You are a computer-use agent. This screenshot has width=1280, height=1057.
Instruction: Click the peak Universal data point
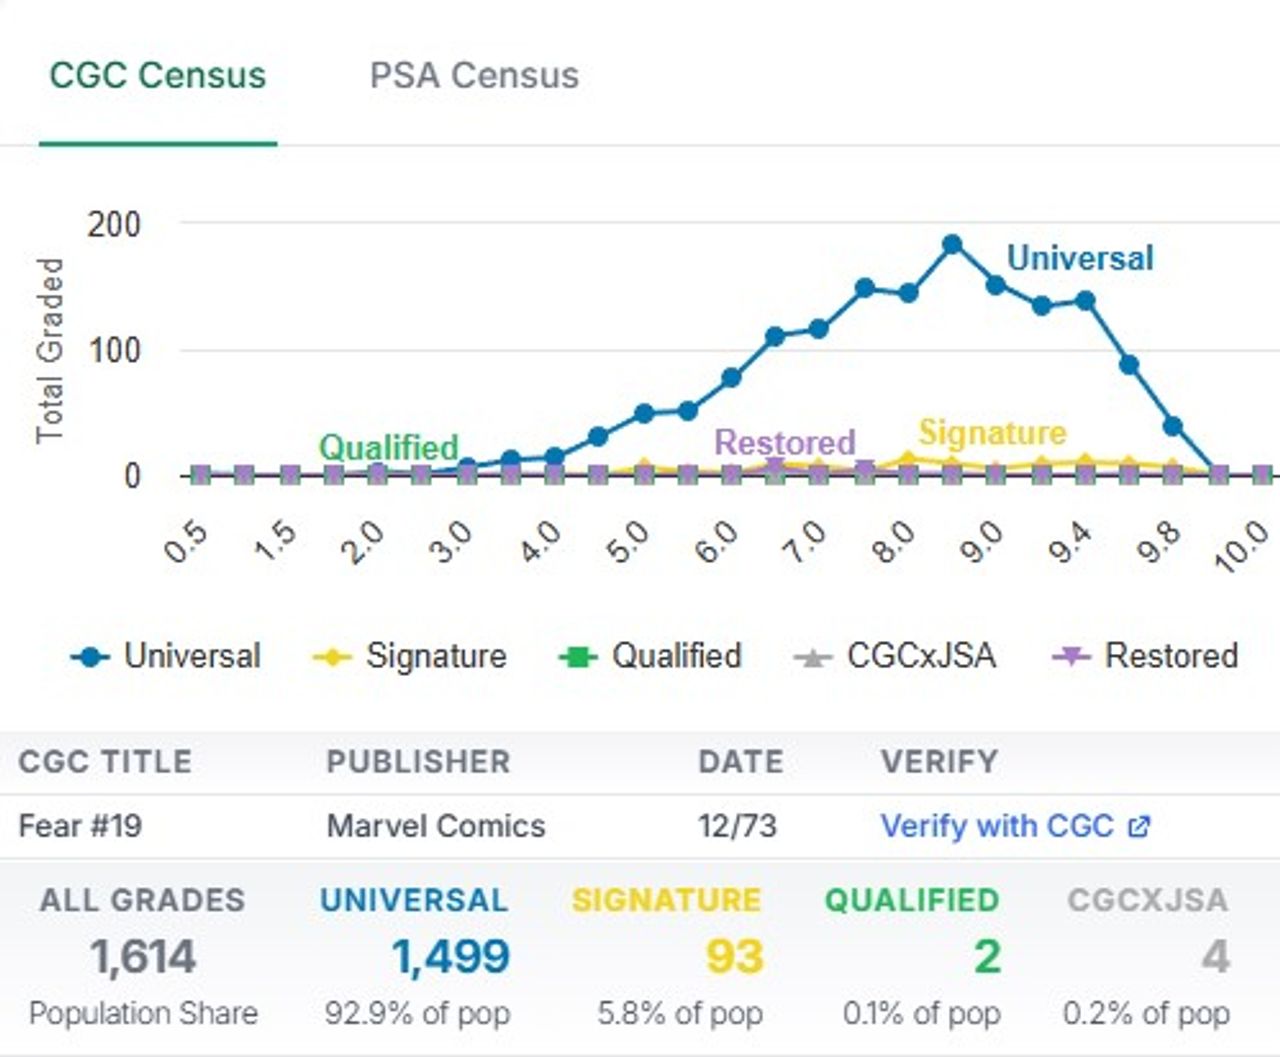point(952,245)
